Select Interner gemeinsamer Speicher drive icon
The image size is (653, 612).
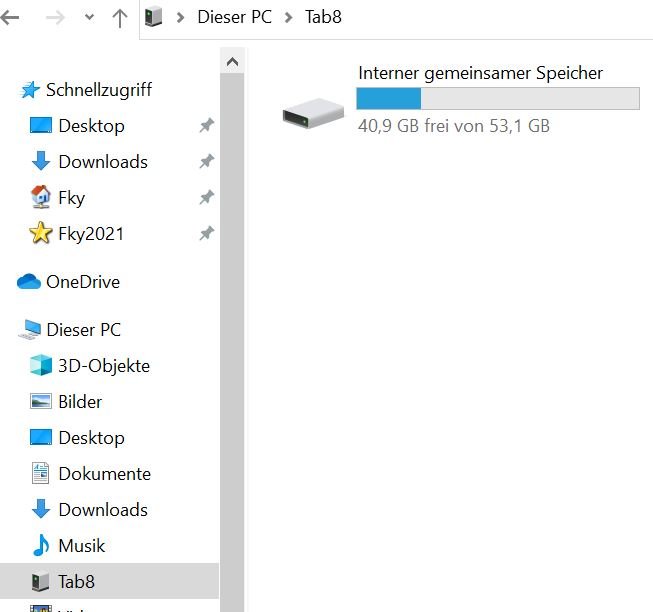tap(313, 113)
